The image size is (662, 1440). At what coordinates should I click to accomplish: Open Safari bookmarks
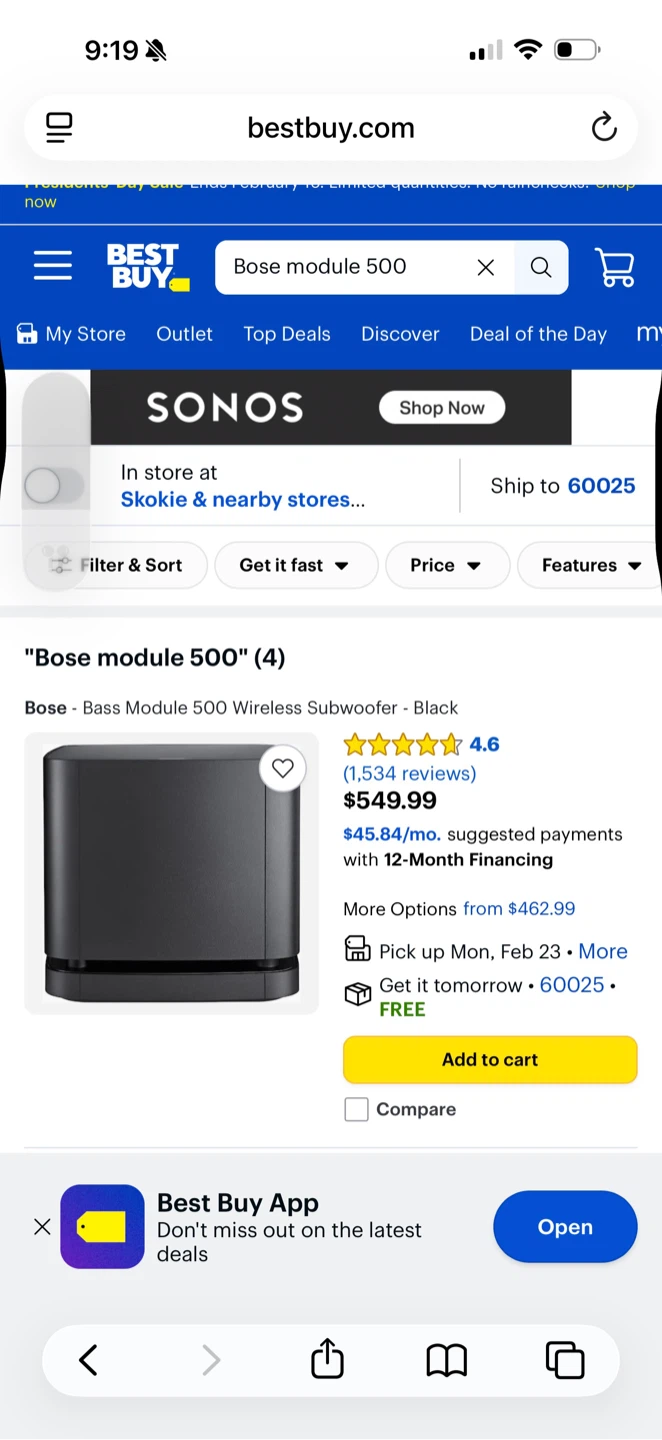click(x=446, y=1360)
